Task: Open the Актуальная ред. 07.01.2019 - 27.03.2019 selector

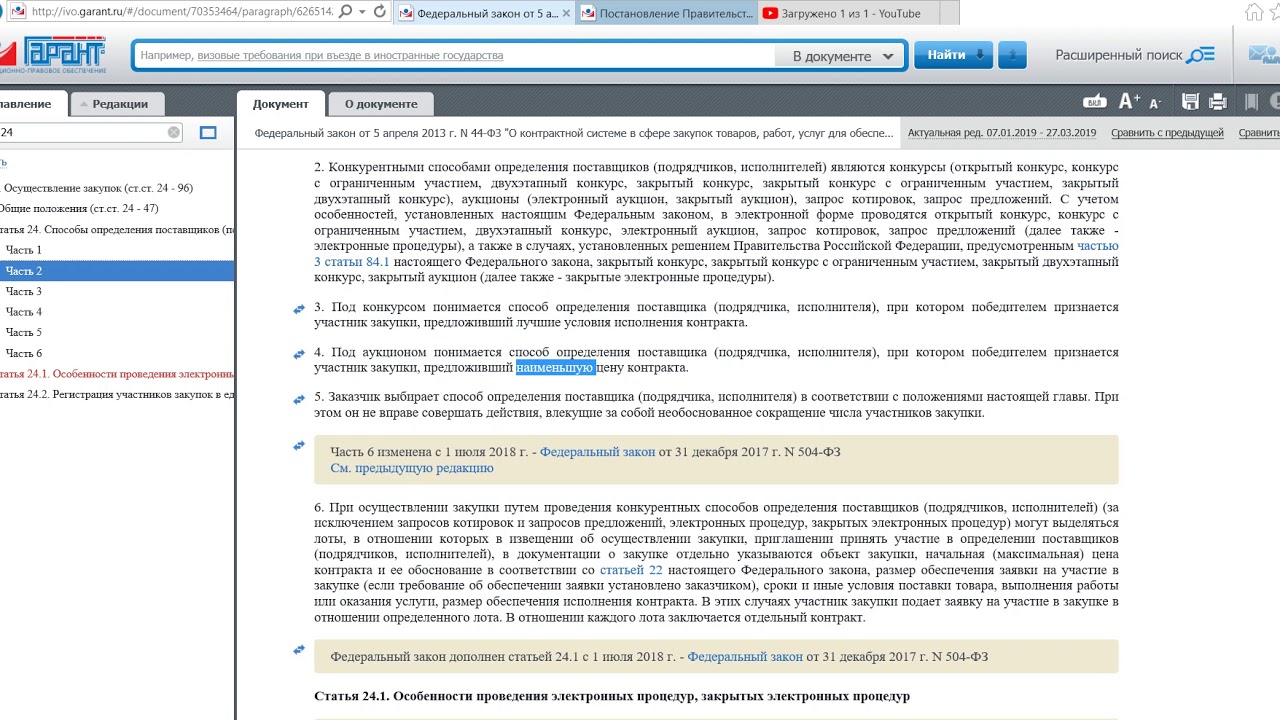Action: click(1002, 132)
